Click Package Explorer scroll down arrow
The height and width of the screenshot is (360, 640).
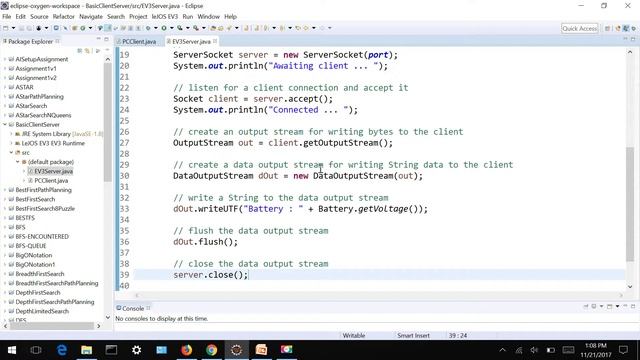108,317
